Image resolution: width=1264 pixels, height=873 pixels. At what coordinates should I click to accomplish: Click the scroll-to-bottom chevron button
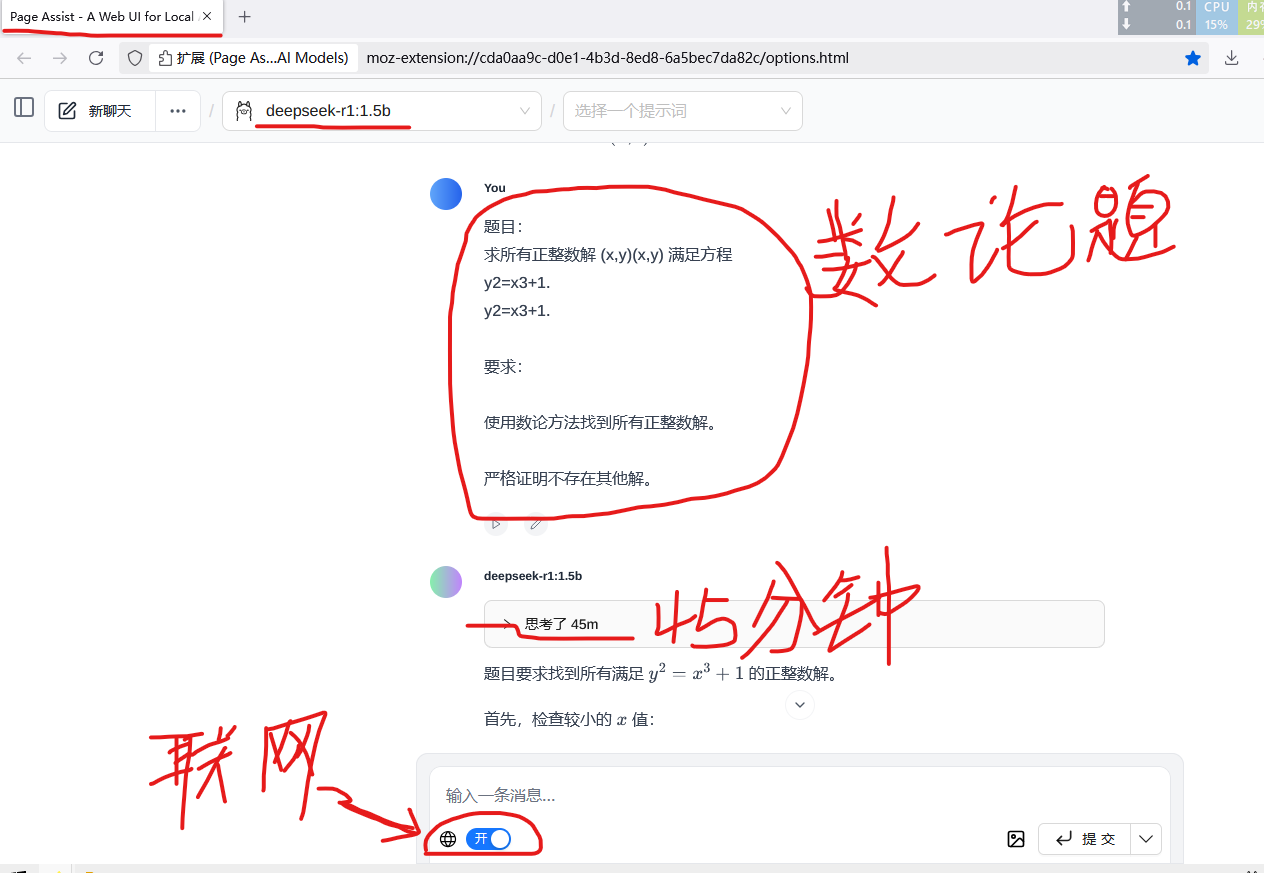(800, 704)
